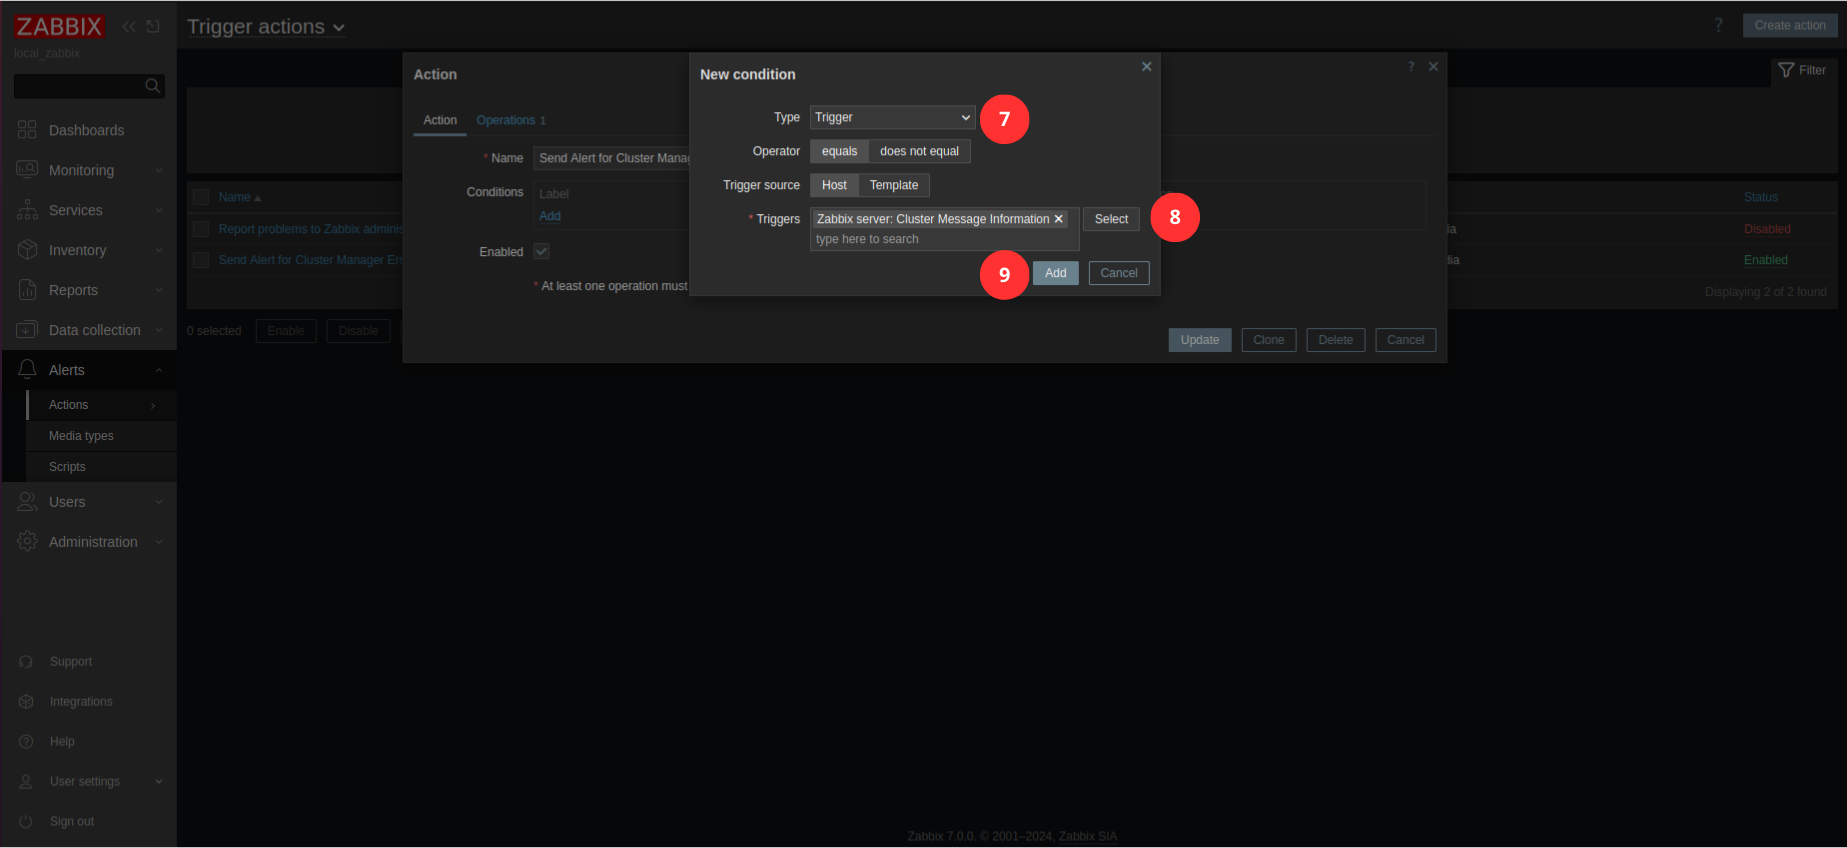Screen dimensions: 1847x848
Task: Expand the Reports menu chevron
Action: point(158,291)
